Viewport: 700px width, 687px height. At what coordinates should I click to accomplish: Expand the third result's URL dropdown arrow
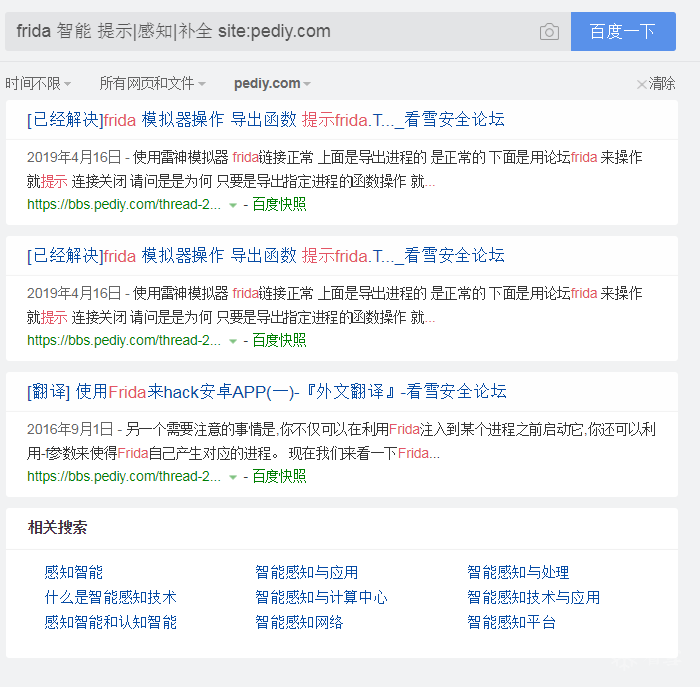coord(233,478)
